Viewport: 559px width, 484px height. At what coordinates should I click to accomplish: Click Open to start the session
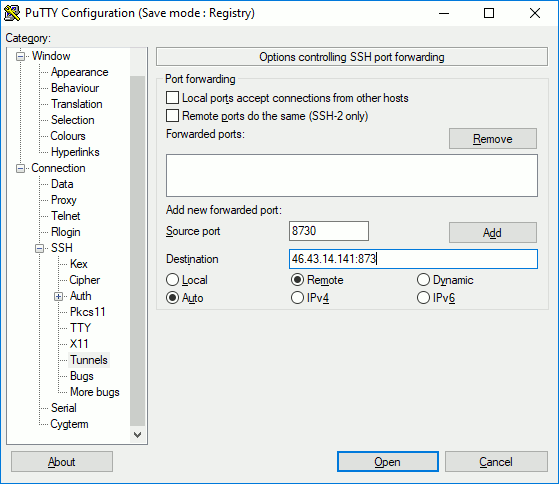coord(388,462)
